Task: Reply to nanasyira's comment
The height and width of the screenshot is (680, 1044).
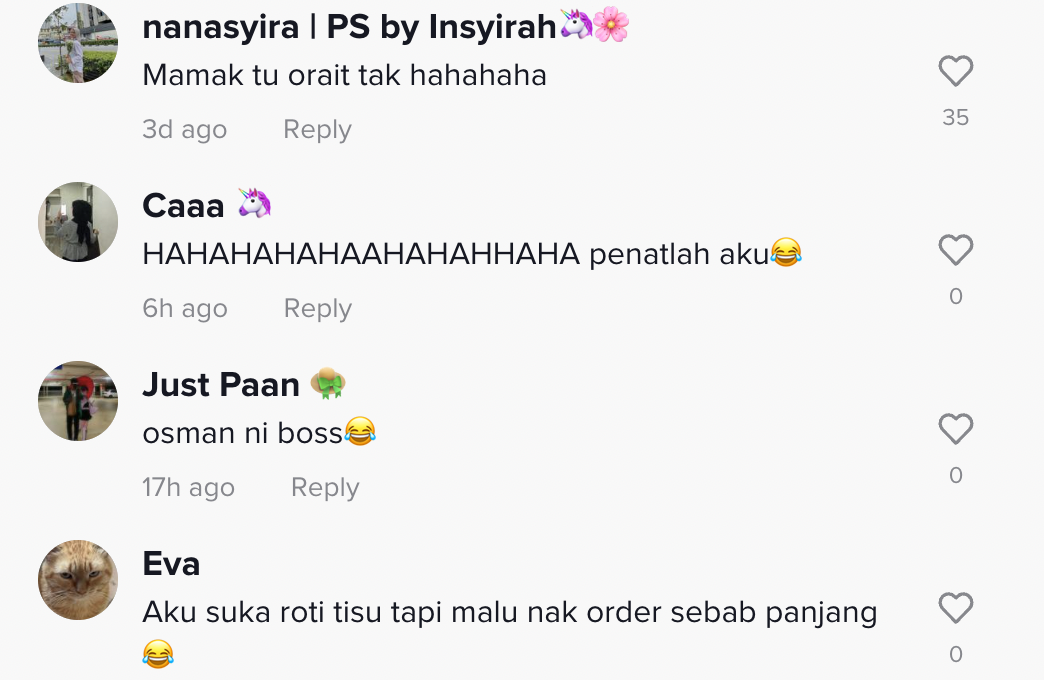Action: tap(317, 129)
